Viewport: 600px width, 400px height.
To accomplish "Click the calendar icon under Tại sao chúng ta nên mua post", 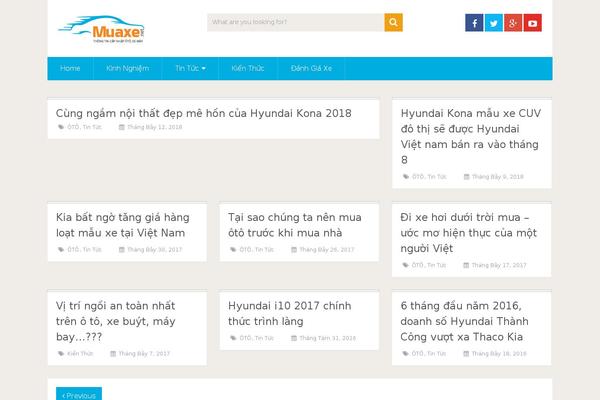I will point(294,250).
